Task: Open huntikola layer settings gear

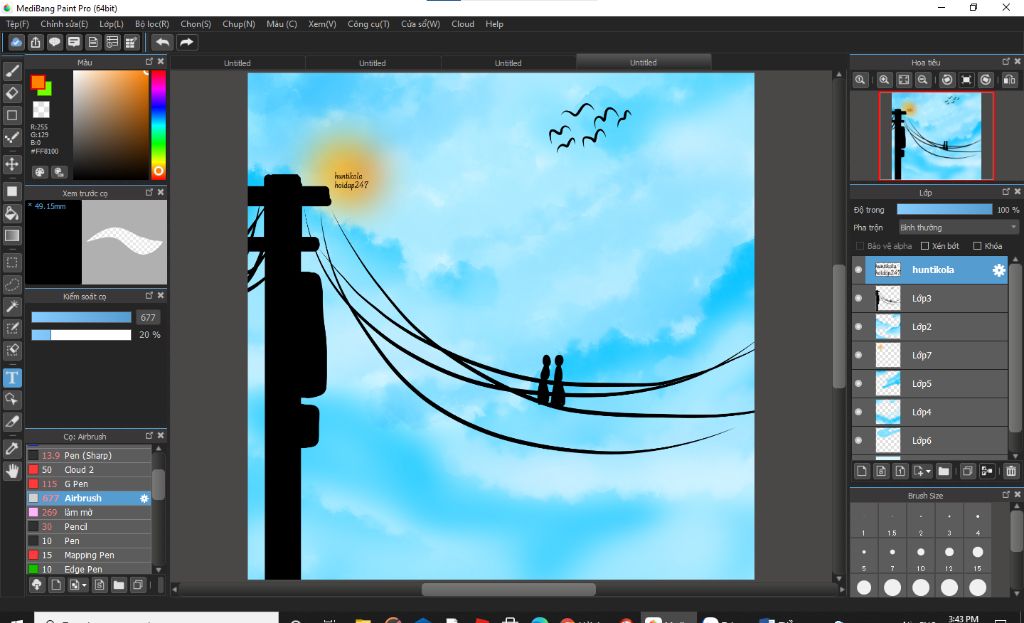Action: (x=999, y=270)
